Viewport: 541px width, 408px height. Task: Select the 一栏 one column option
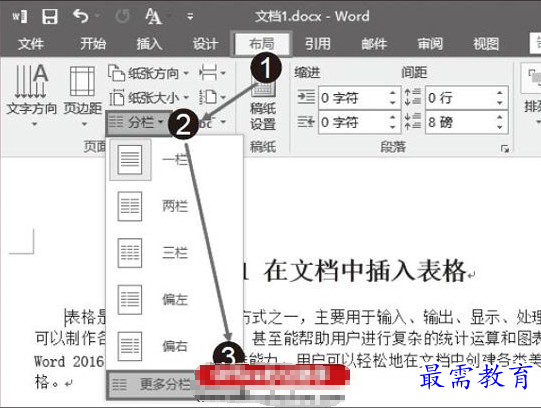tap(174, 160)
